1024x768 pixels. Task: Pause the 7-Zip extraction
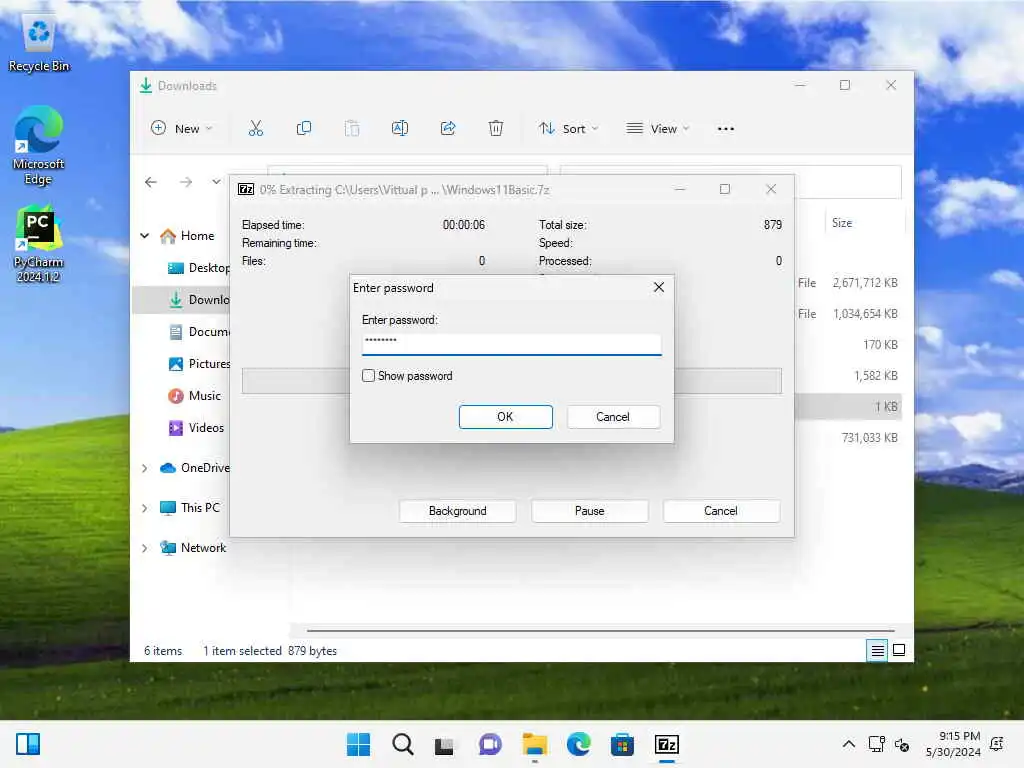589,511
